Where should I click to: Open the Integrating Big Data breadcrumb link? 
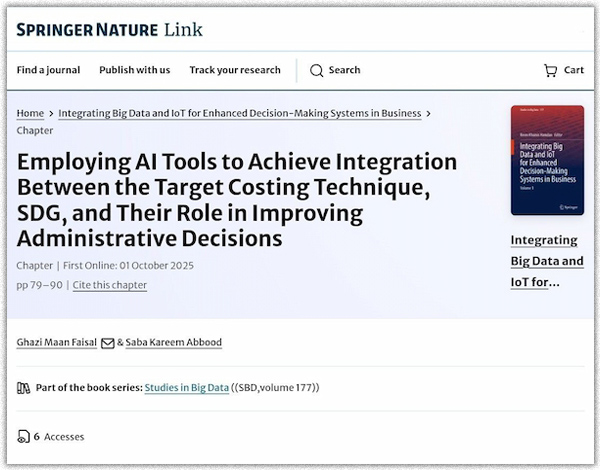coord(239,114)
